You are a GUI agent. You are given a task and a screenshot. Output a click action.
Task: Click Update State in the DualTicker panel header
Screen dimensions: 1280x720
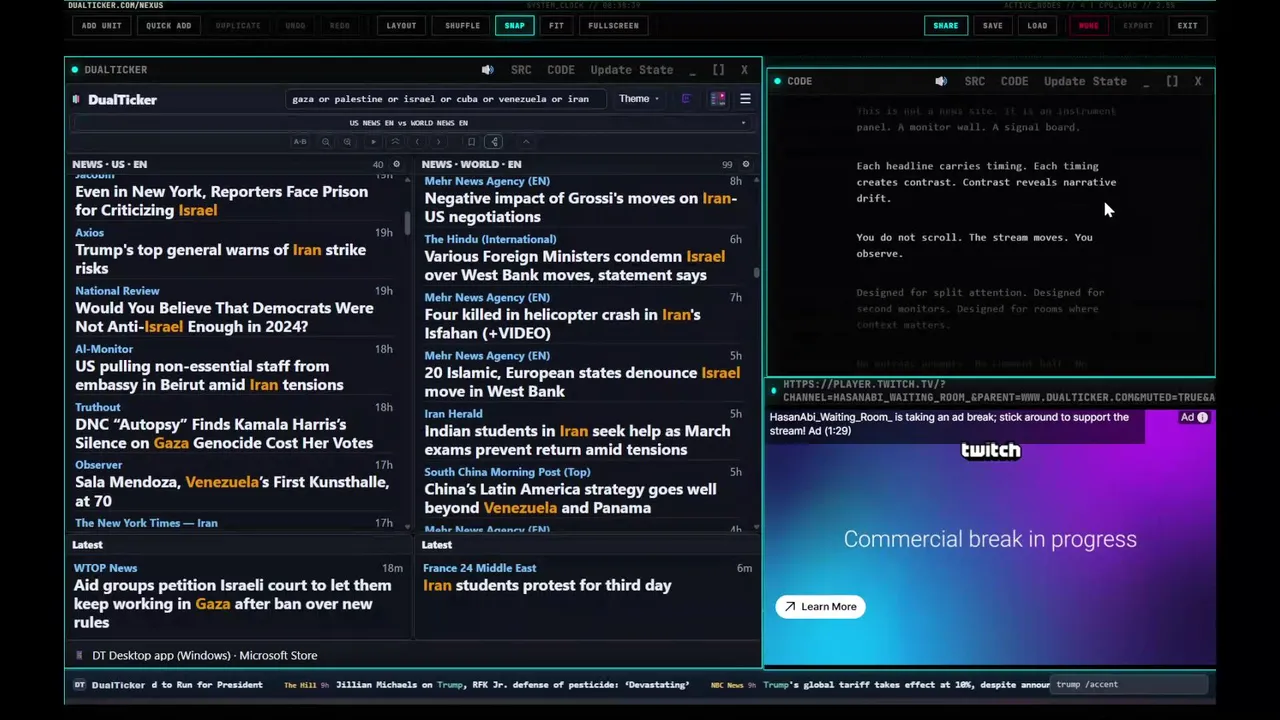[x=632, y=70]
